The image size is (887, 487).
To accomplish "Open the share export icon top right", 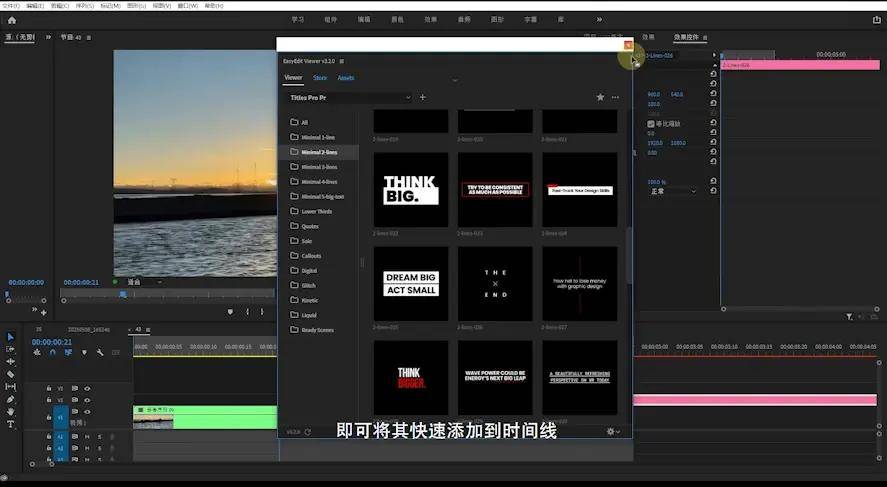I will click(877, 20).
